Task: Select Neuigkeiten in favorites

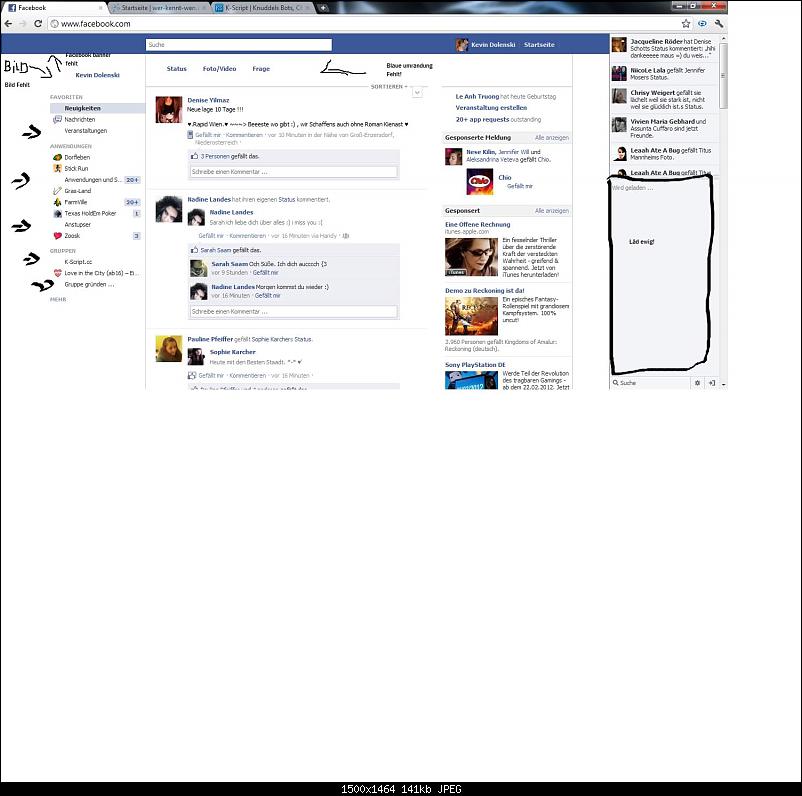Action: [97, 108]
